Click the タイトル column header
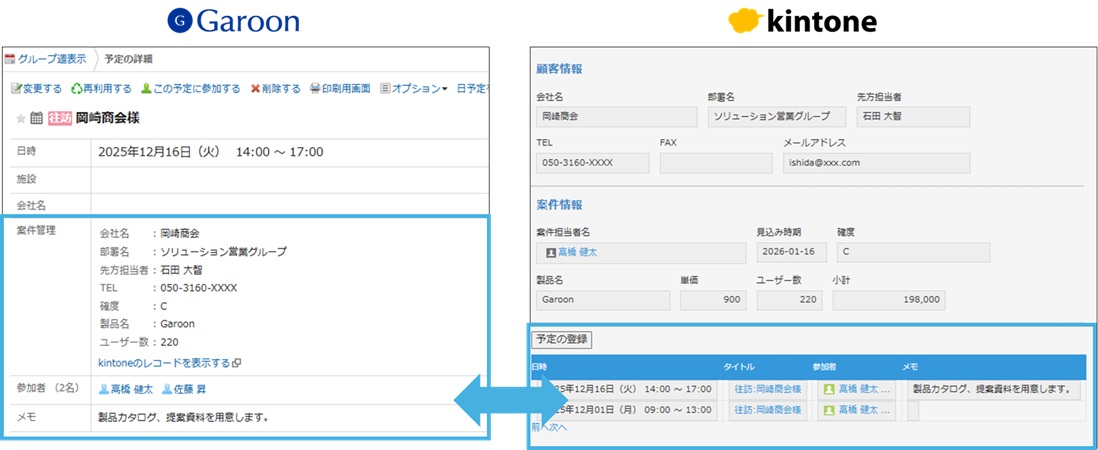The width and height of the screenshot is (1098, 450). click(x=739, y=367)
